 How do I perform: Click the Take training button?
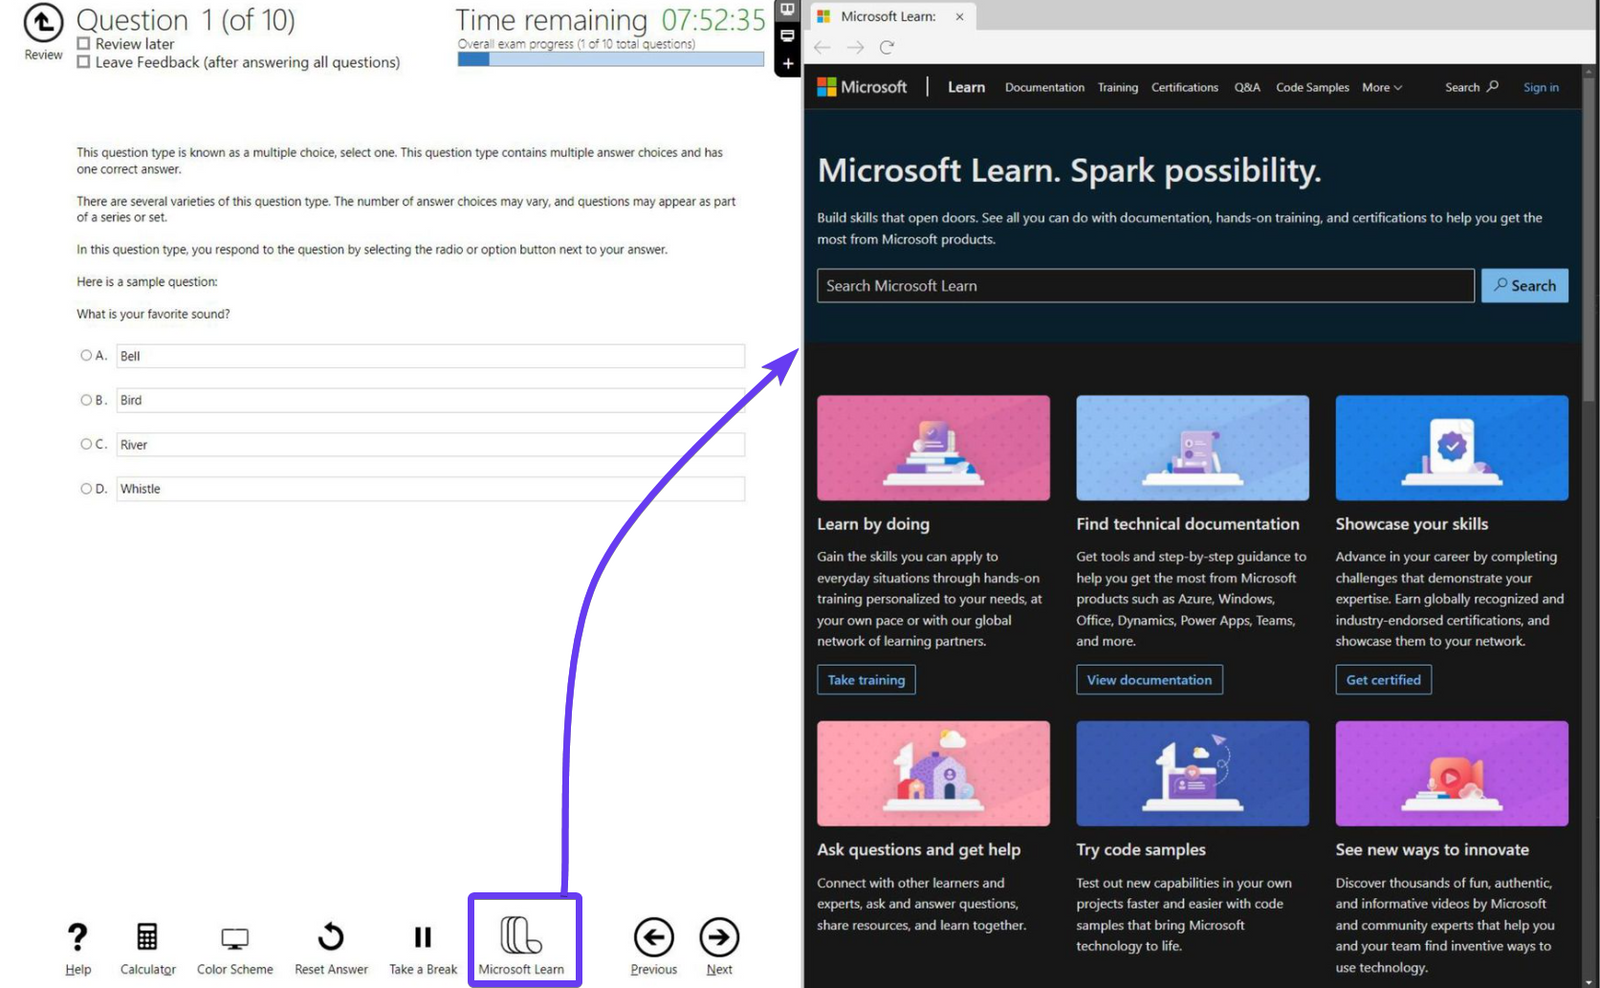[x=866, y=679]
